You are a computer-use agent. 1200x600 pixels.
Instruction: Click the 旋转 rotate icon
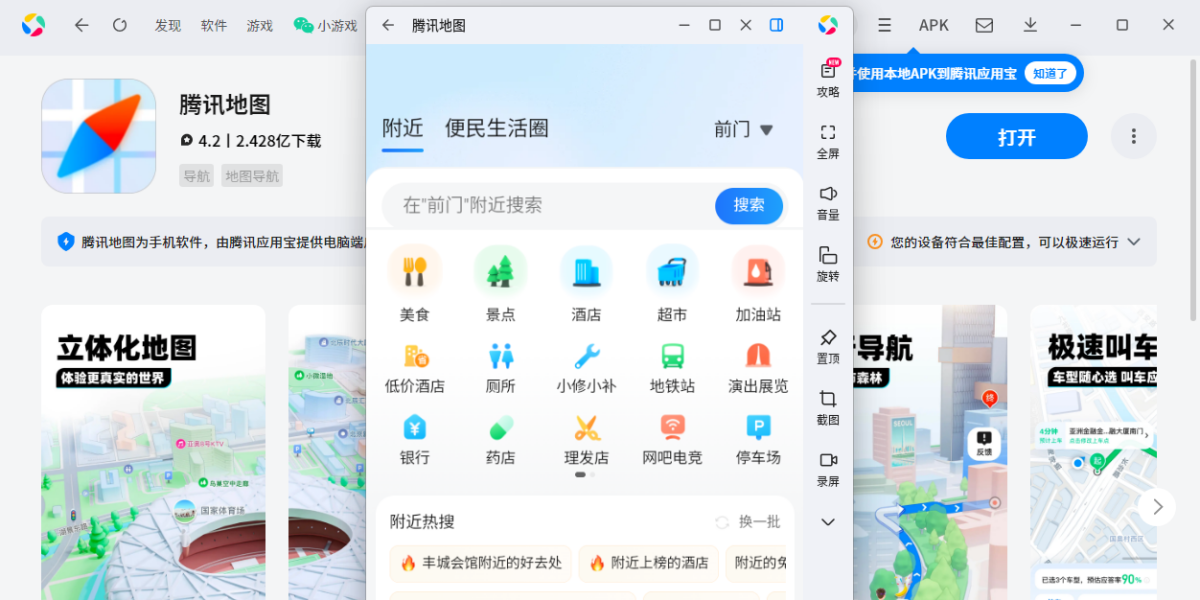pos(827,263)
